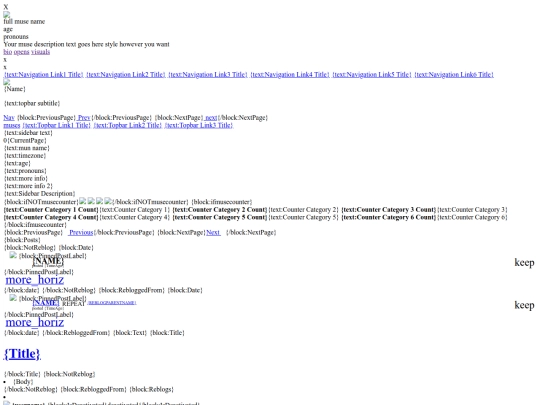This screenshot has height=405, width=540.
Task: Click the {text:timezone} line
Action: tap(25, 156)
